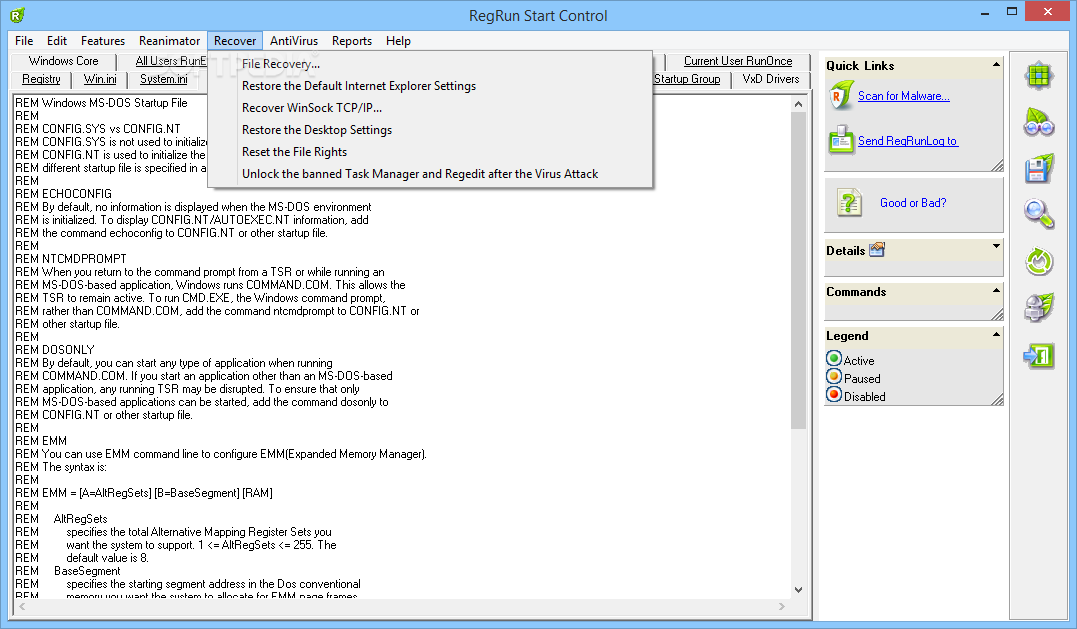The height and width of the screenshot is (629, 1077).
Task: Open the Help menu
Action: [x=398, y=41]
